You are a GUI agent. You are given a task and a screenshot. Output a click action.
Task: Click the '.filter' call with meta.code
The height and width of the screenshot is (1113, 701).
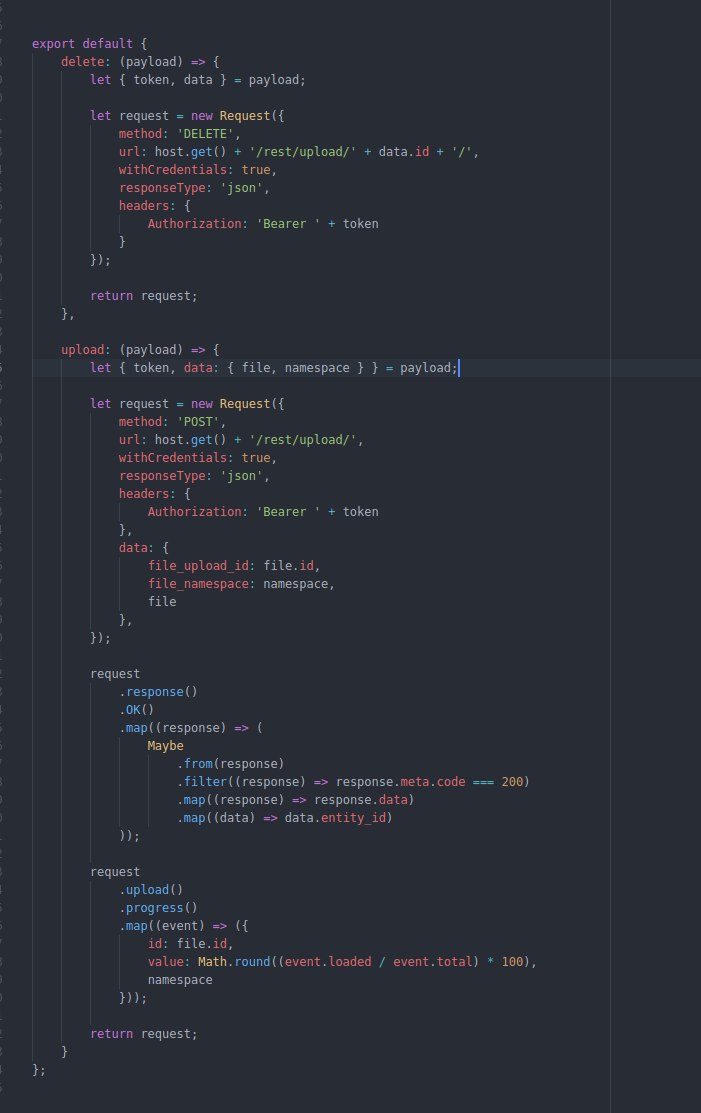(x=353, y=782)
